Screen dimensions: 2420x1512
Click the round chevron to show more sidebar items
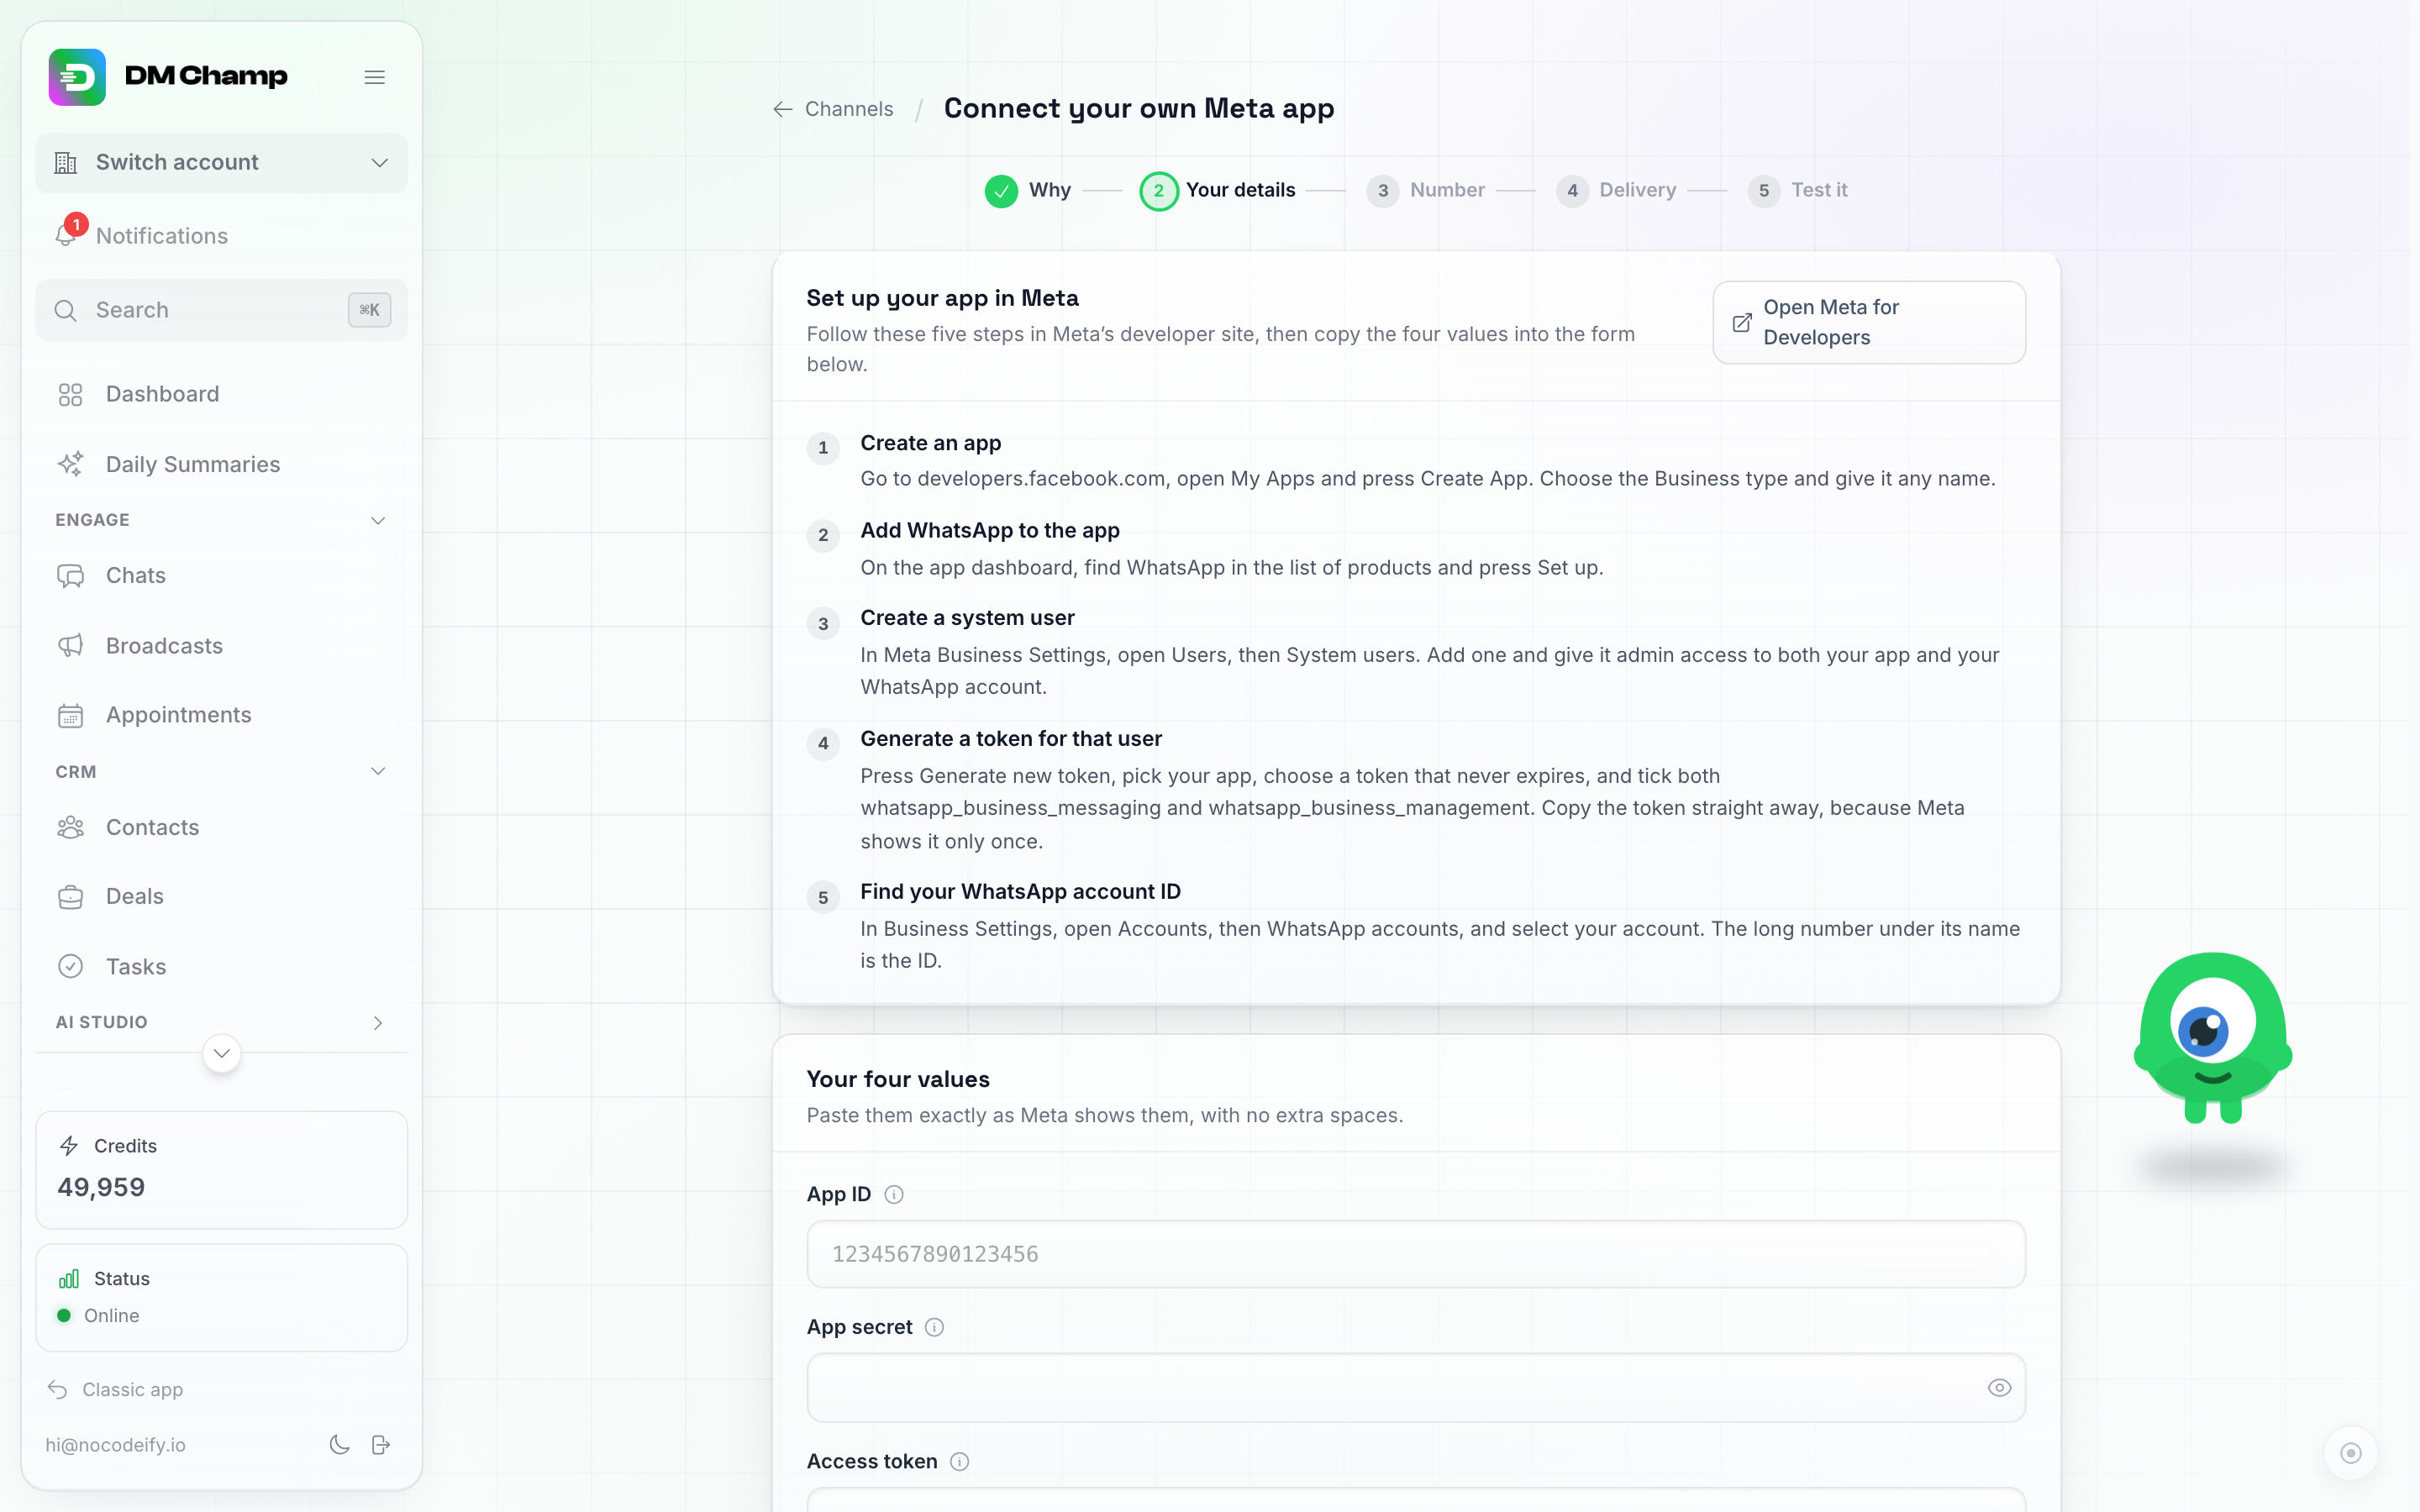coord(222,1053)
